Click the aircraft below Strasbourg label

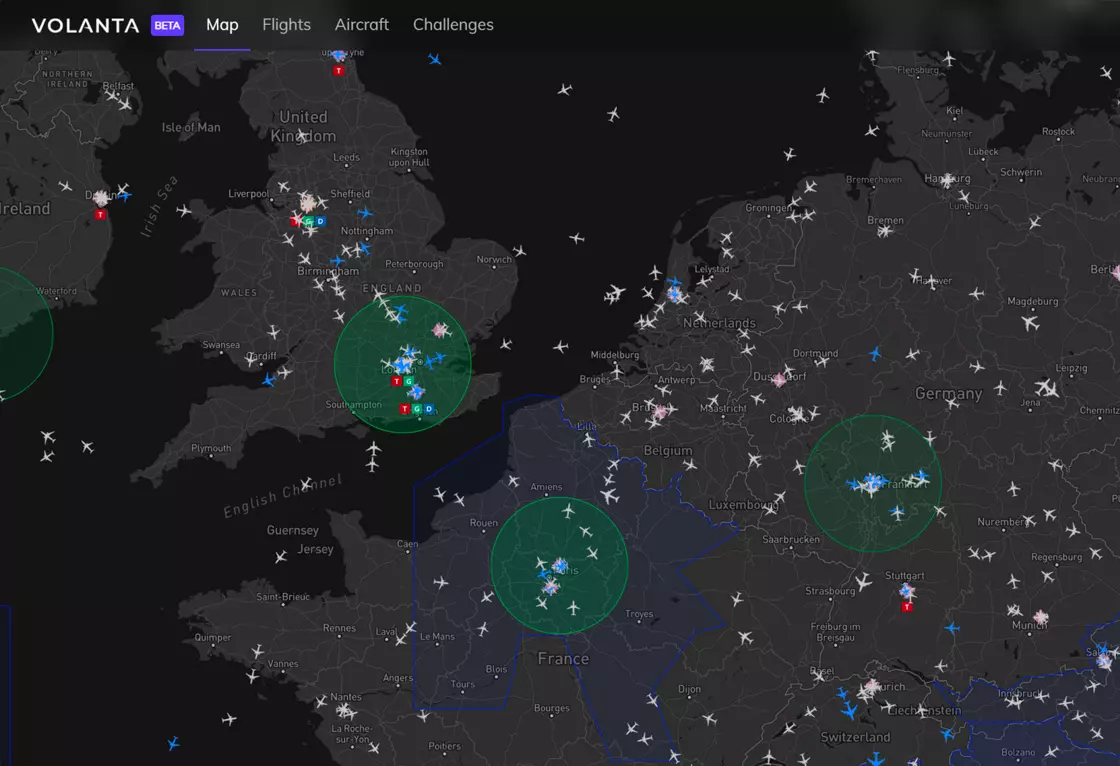(x=863, y=582)
